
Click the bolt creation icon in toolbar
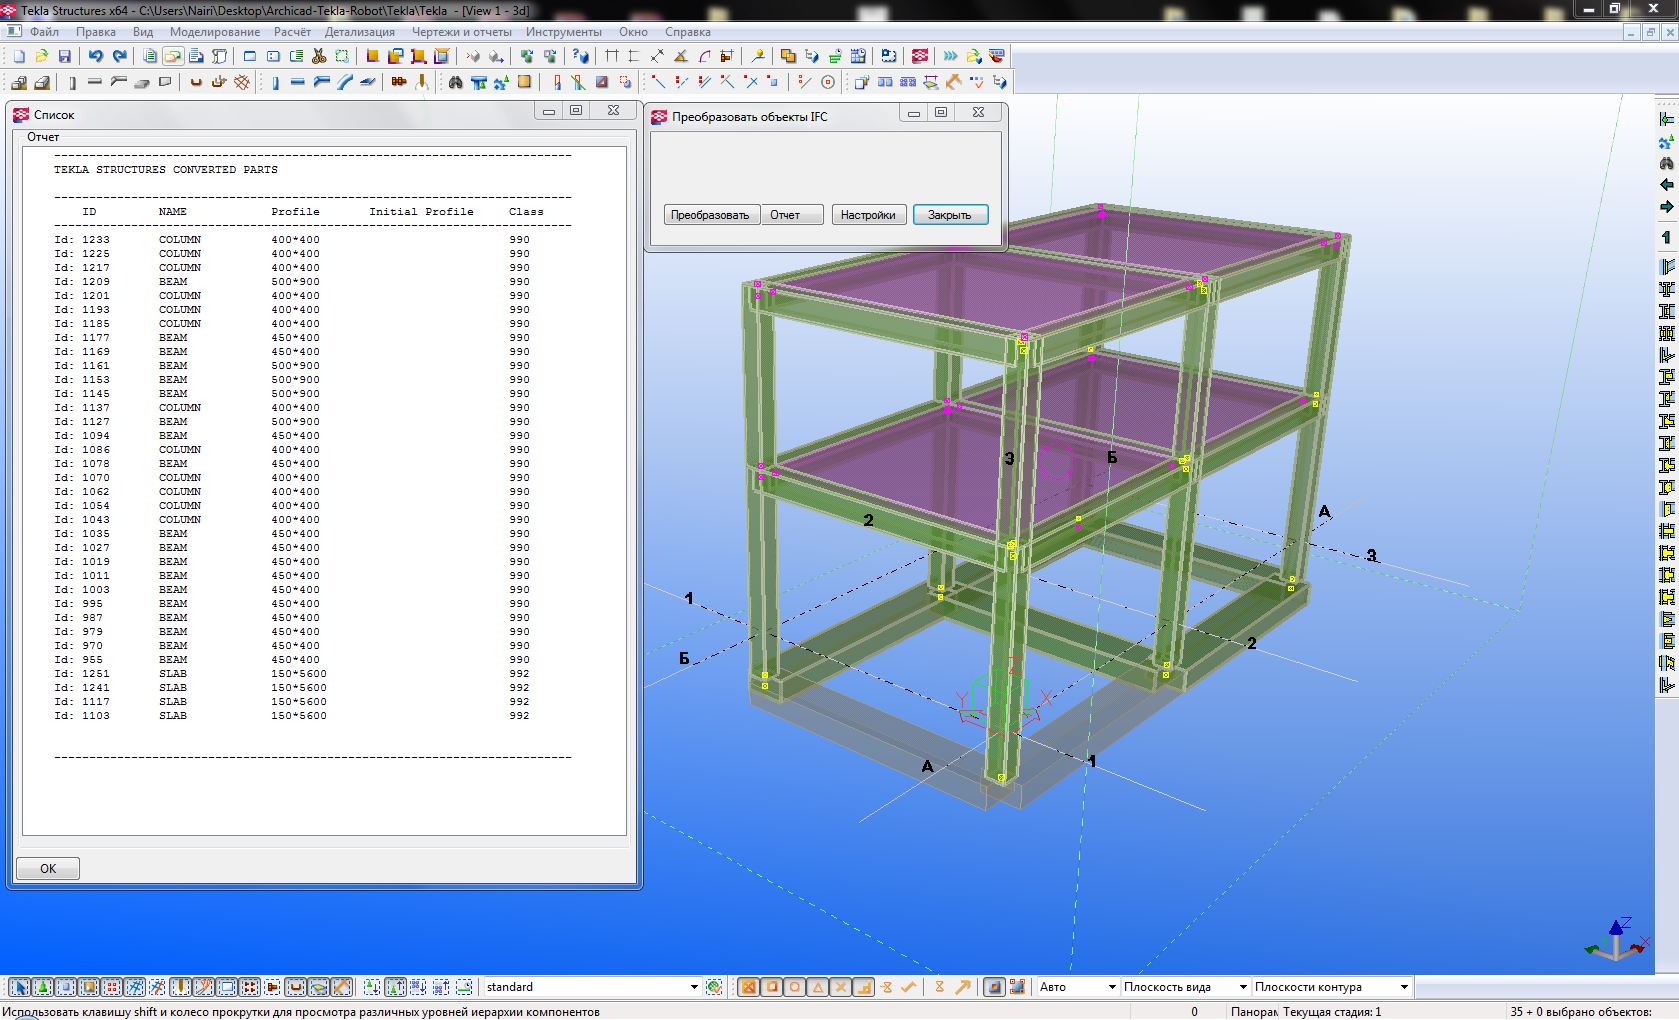pos(399,83)
